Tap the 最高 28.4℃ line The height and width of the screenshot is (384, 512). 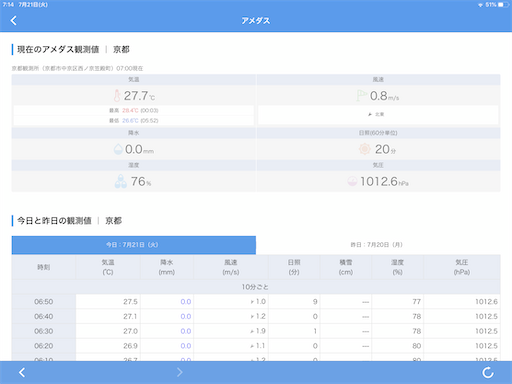[x=134, y=110]
